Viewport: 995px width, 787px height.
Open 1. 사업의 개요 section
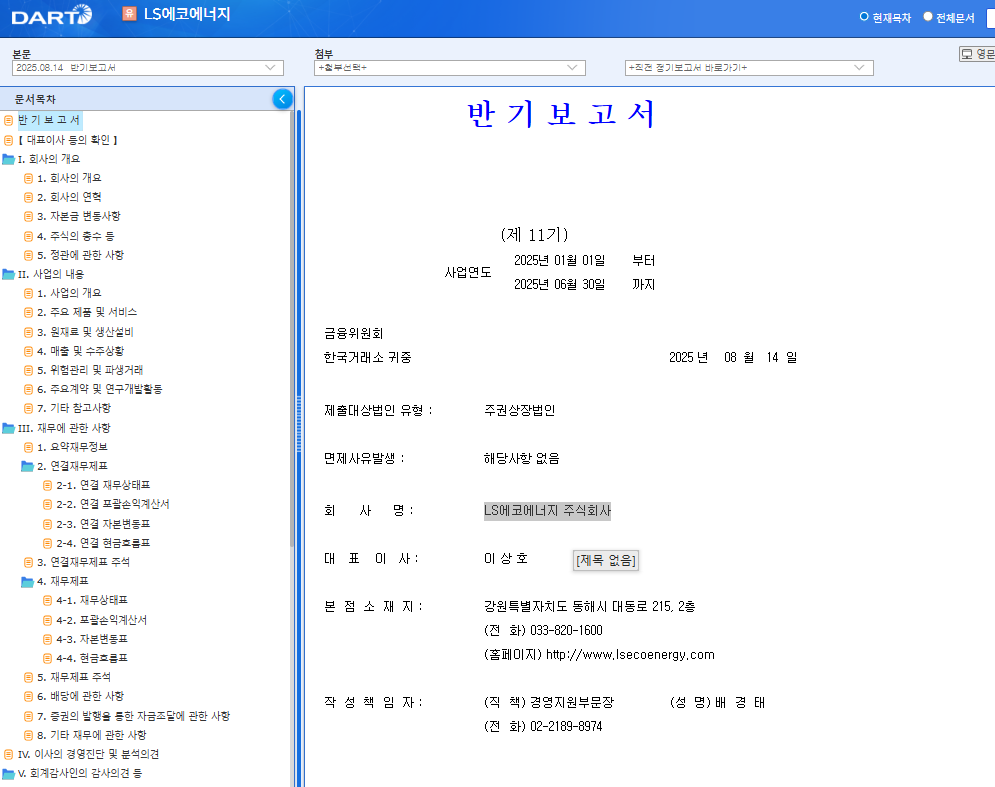[x=69, y=293]
